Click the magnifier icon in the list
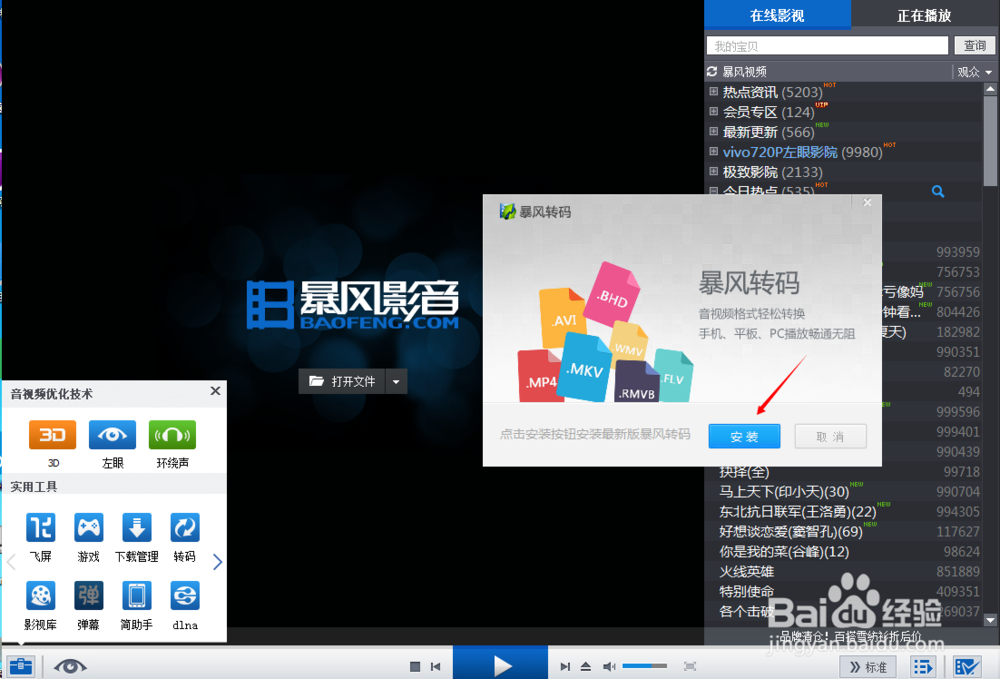Image resolution: width=1000 pixels, height=679 pixels. tap(938, 191)
